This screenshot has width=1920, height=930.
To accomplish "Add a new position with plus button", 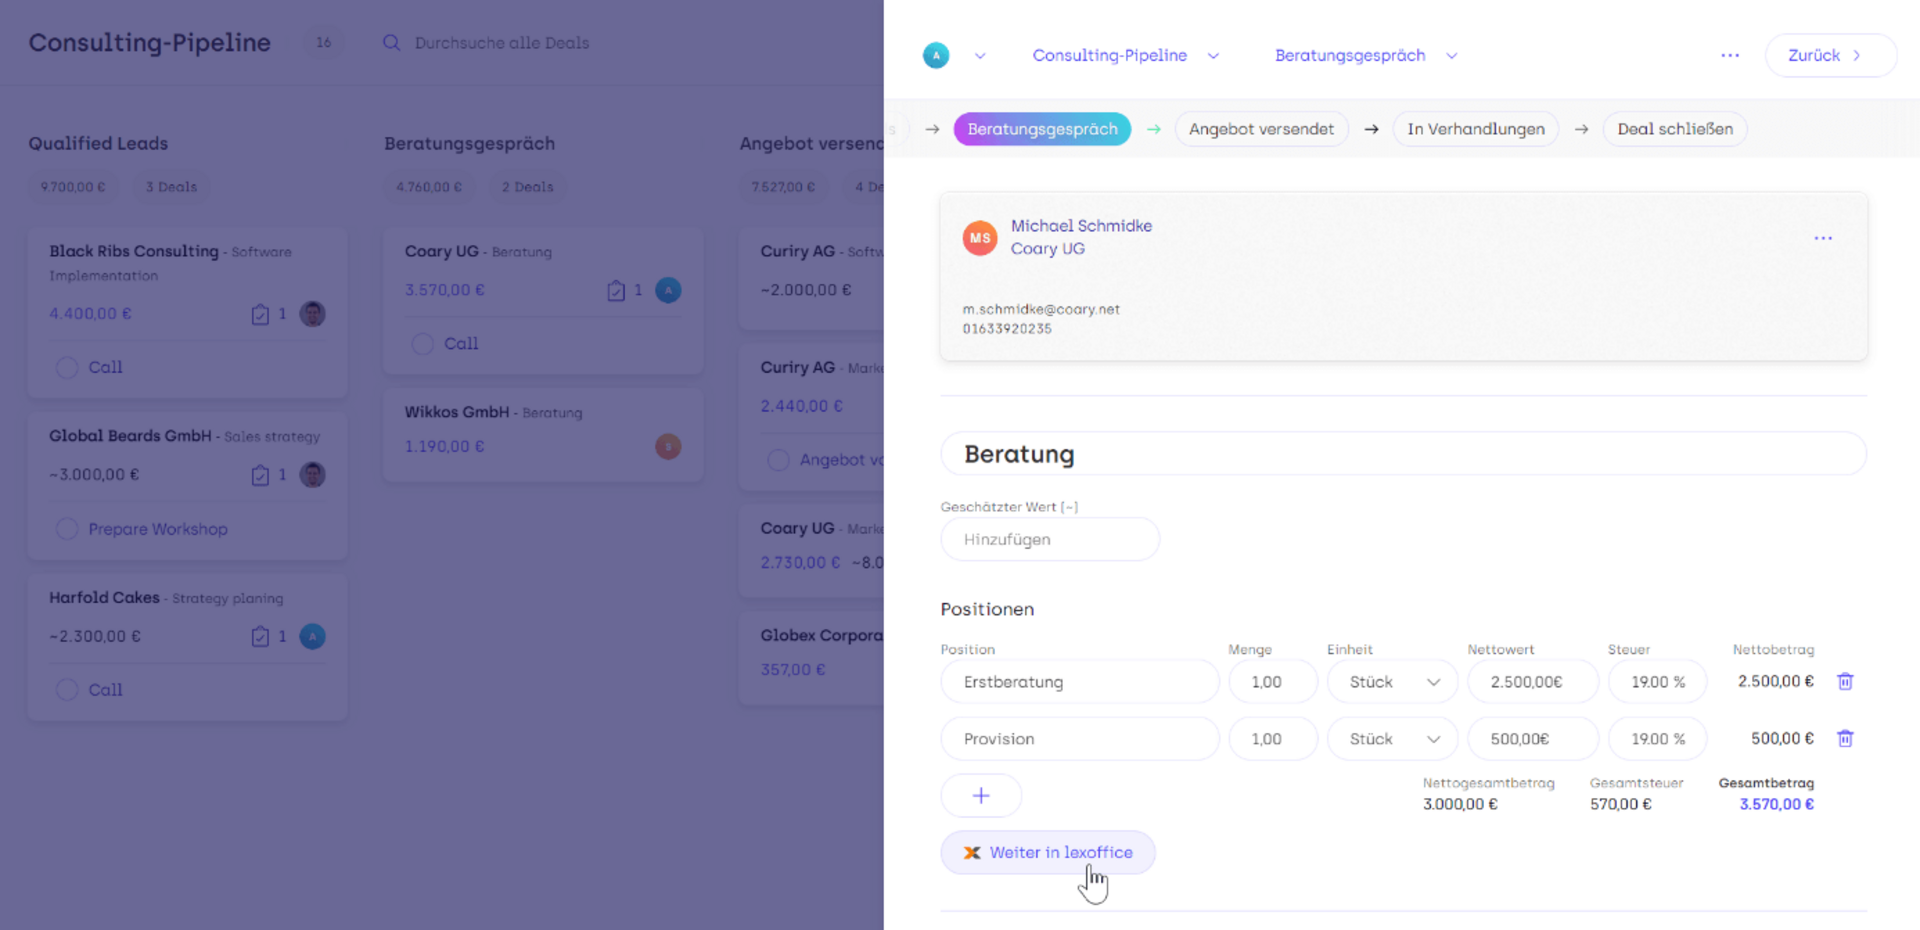I will pyautogui.click(x=981, y=796).
